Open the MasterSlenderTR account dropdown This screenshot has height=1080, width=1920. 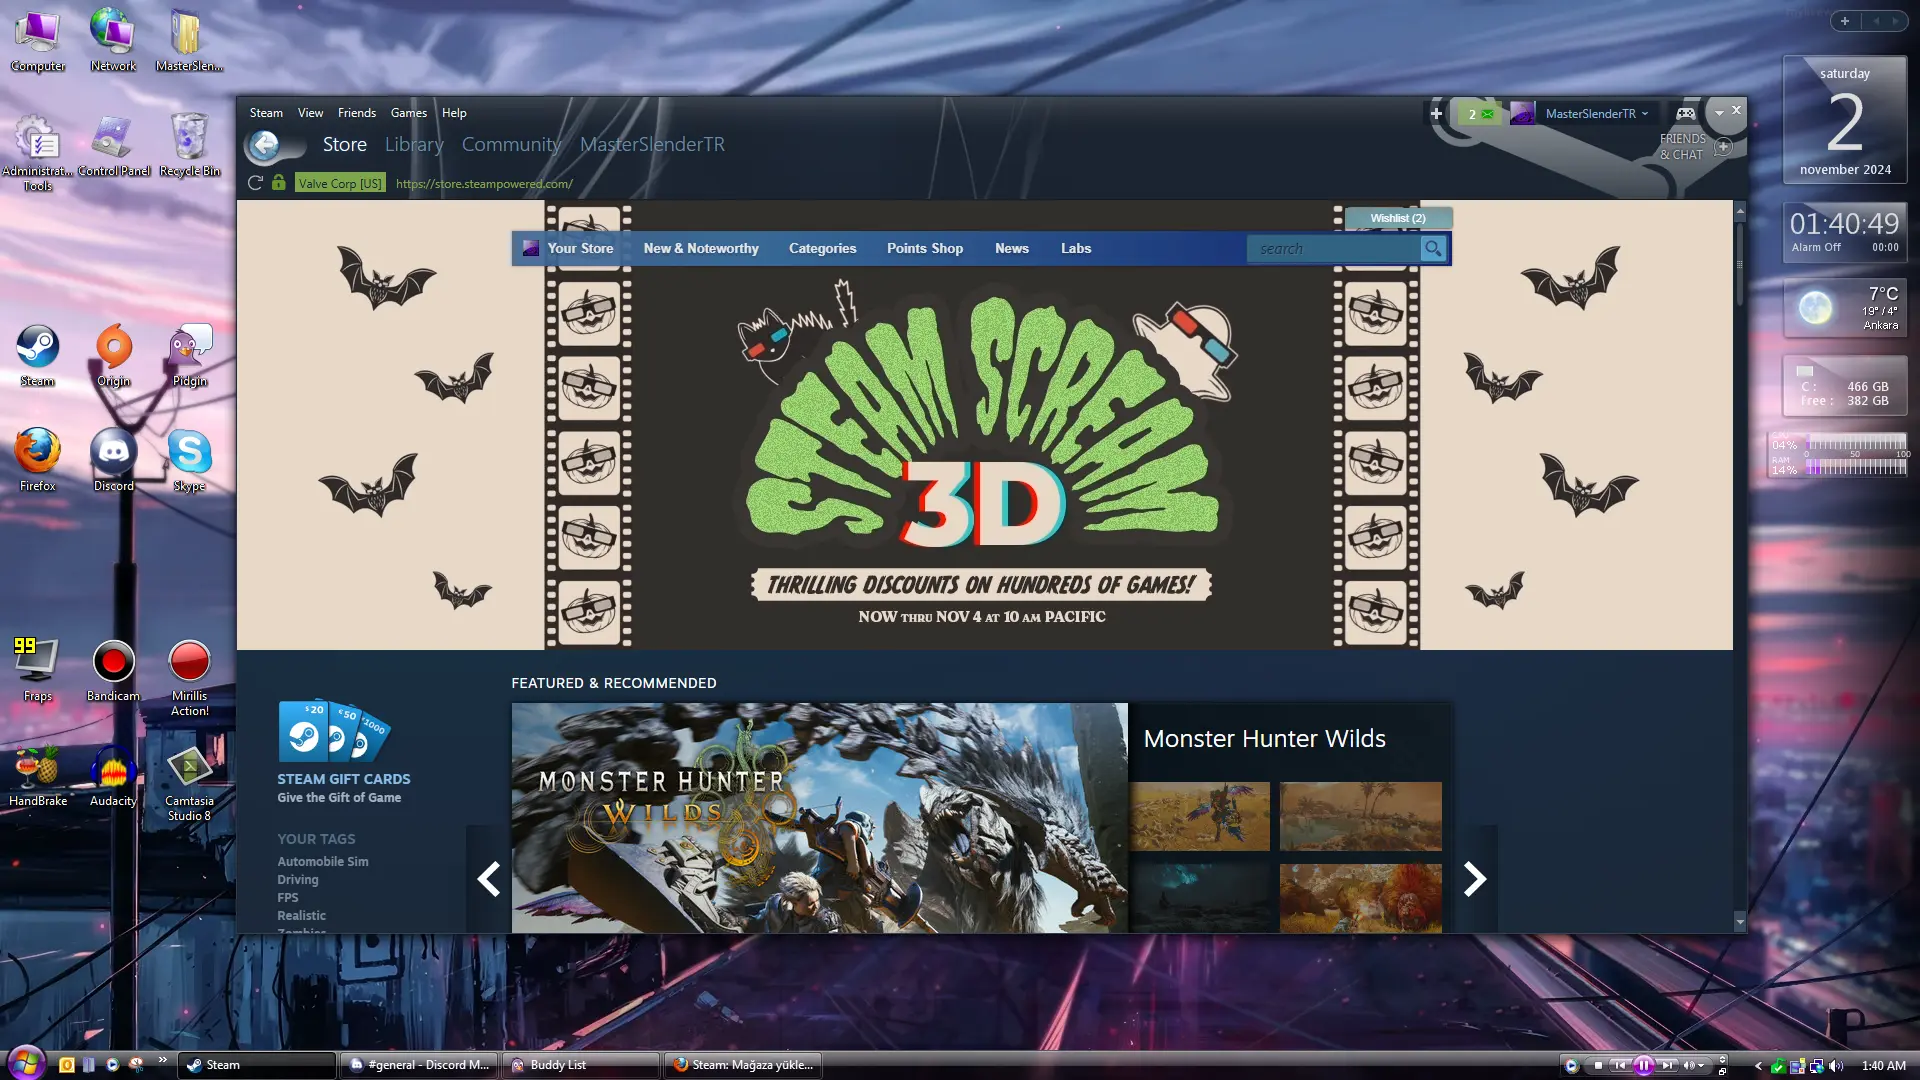(1596, 113)
